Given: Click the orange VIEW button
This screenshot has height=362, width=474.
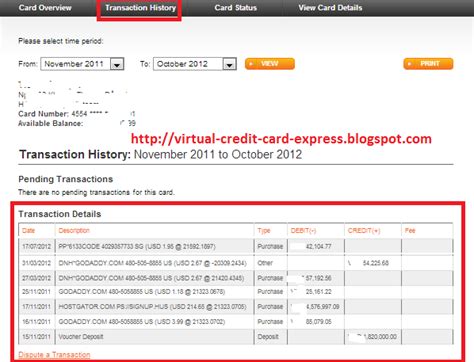Looking at the screenshot, I should click(270, 64).
